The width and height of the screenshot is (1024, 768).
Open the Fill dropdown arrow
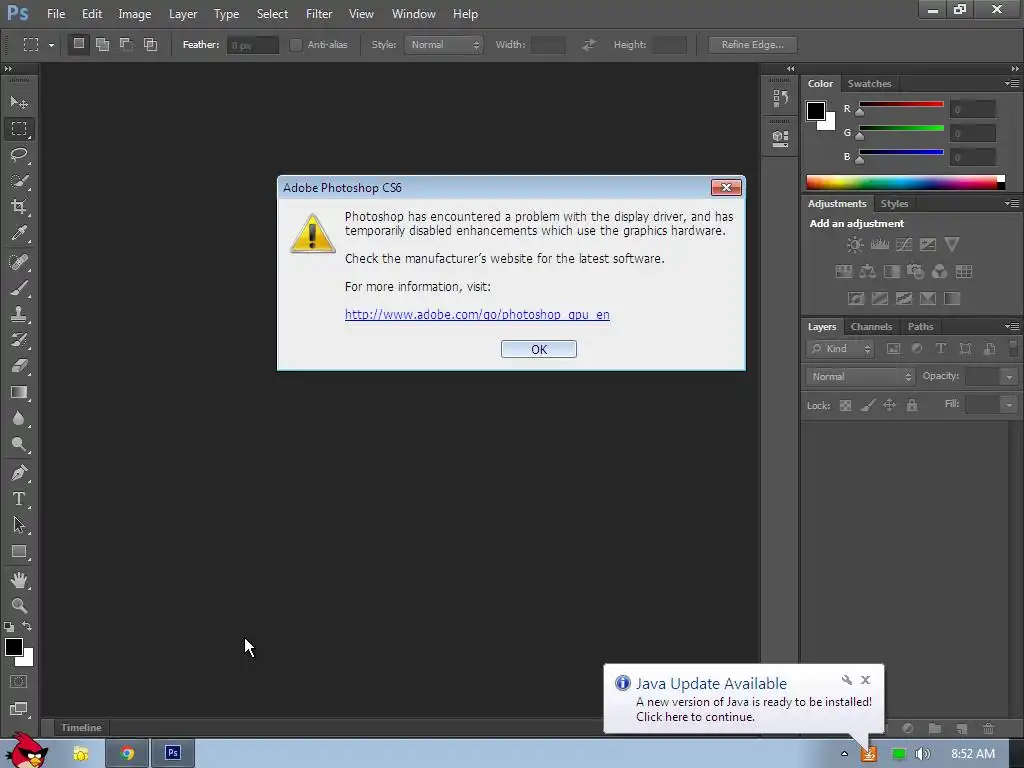click(x=1009, y=405)
